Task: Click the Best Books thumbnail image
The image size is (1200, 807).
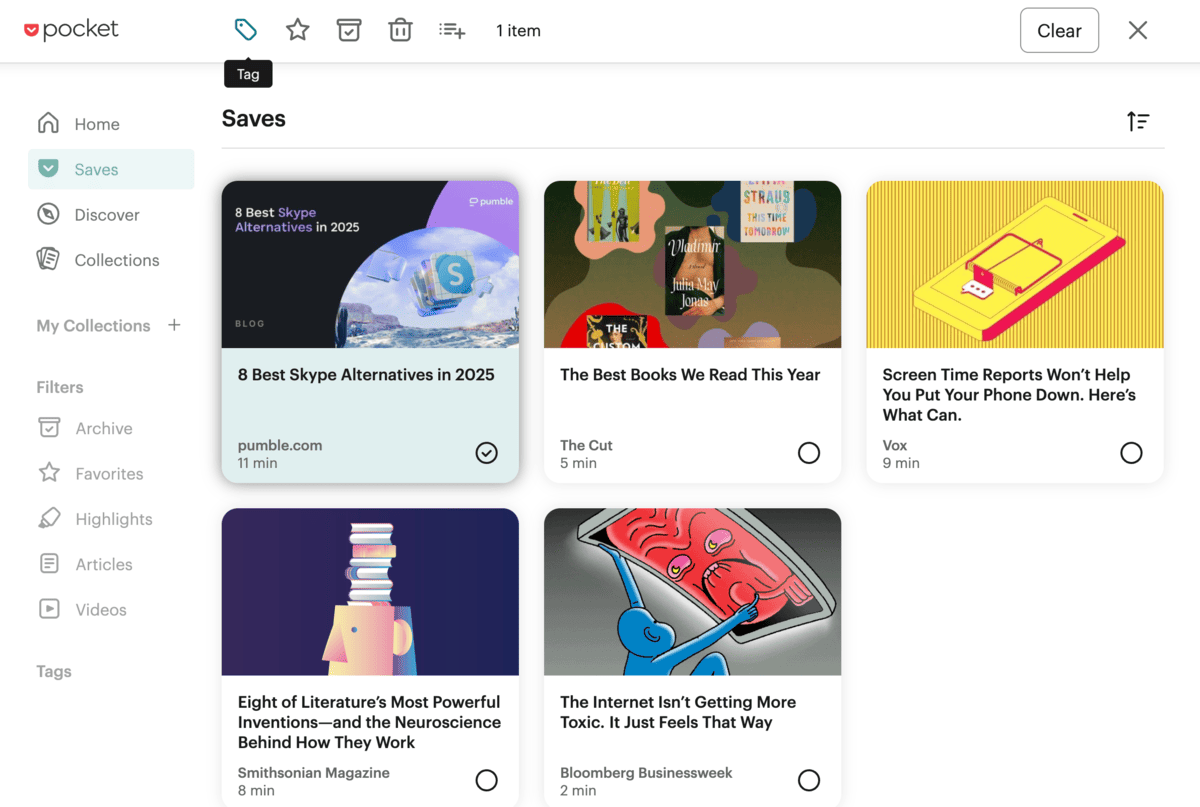Action: pyautogui.click(x=692, y=264)
